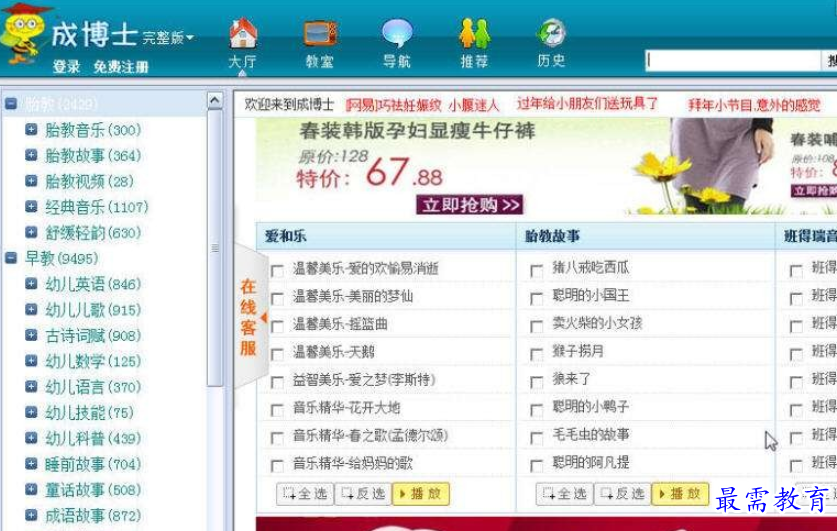Click 全选 under 爱和乐 list
The height and width of the screenshot is (531, 837).
point(305,494)
